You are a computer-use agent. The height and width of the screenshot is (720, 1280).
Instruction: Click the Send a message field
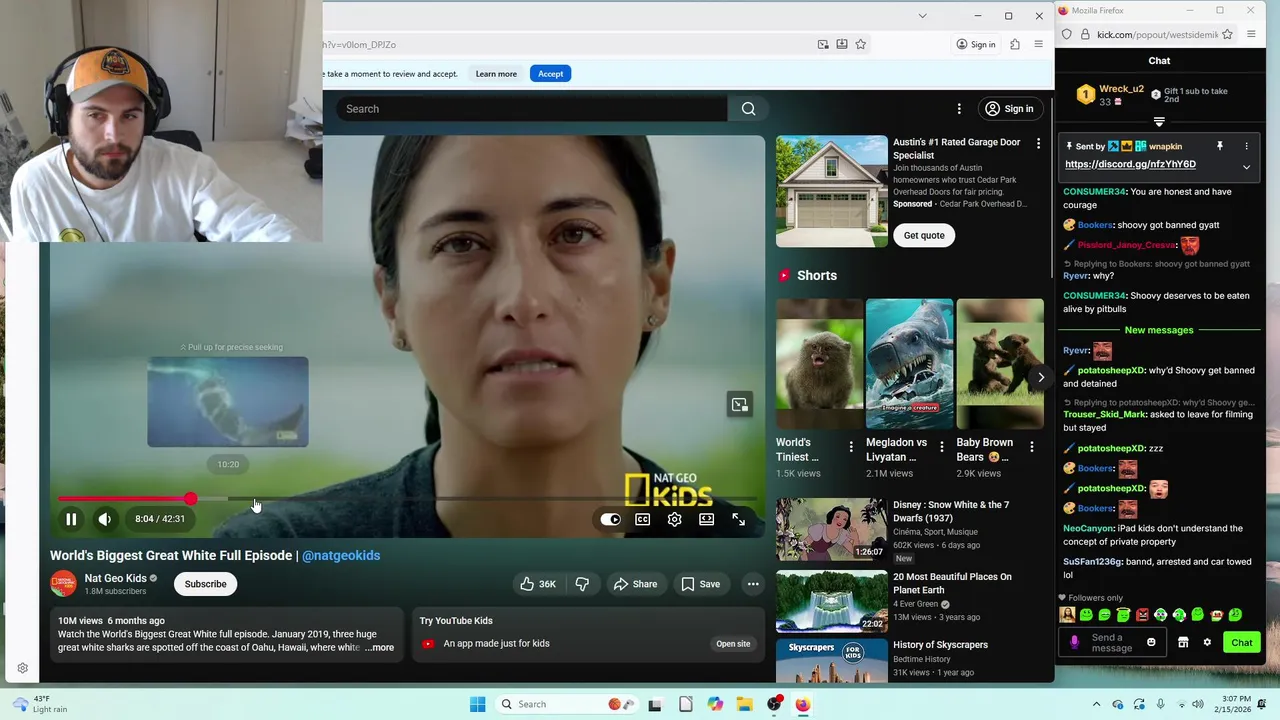pos(1114,643)
